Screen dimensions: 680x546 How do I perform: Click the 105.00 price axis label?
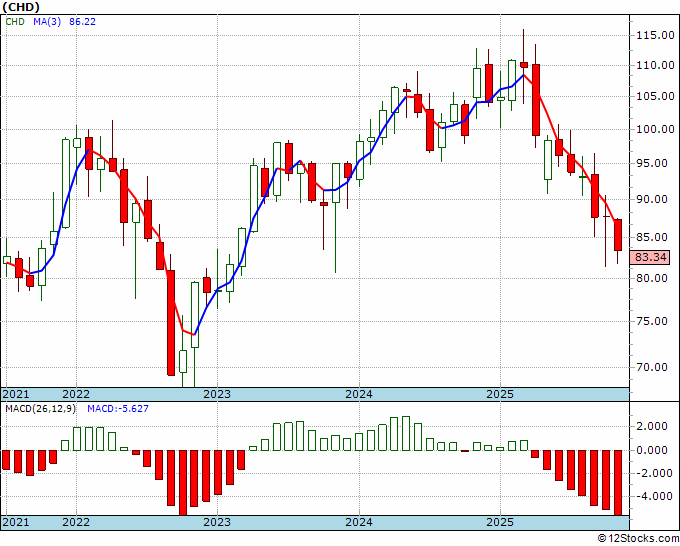point(655,96)
